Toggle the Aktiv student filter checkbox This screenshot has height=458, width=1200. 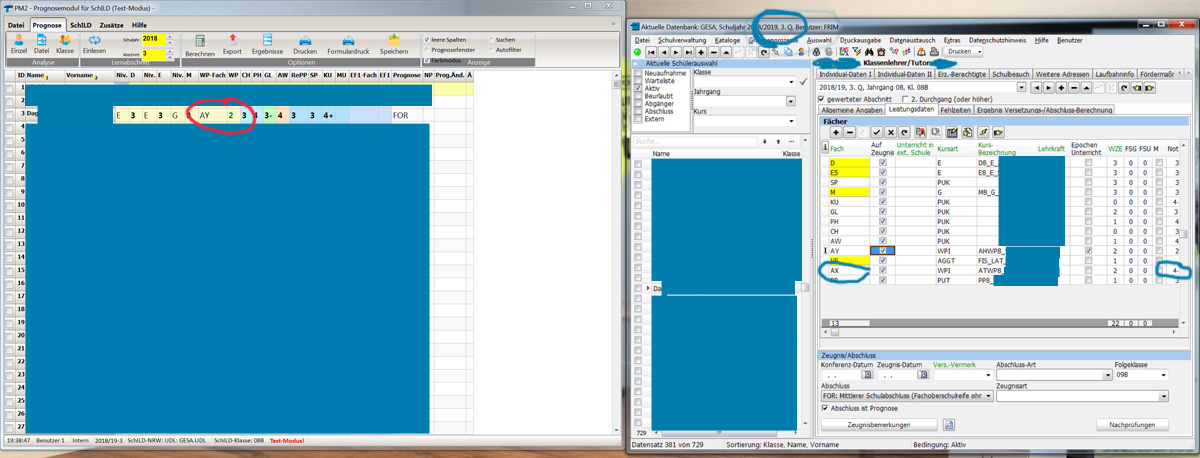coord(639,87)
